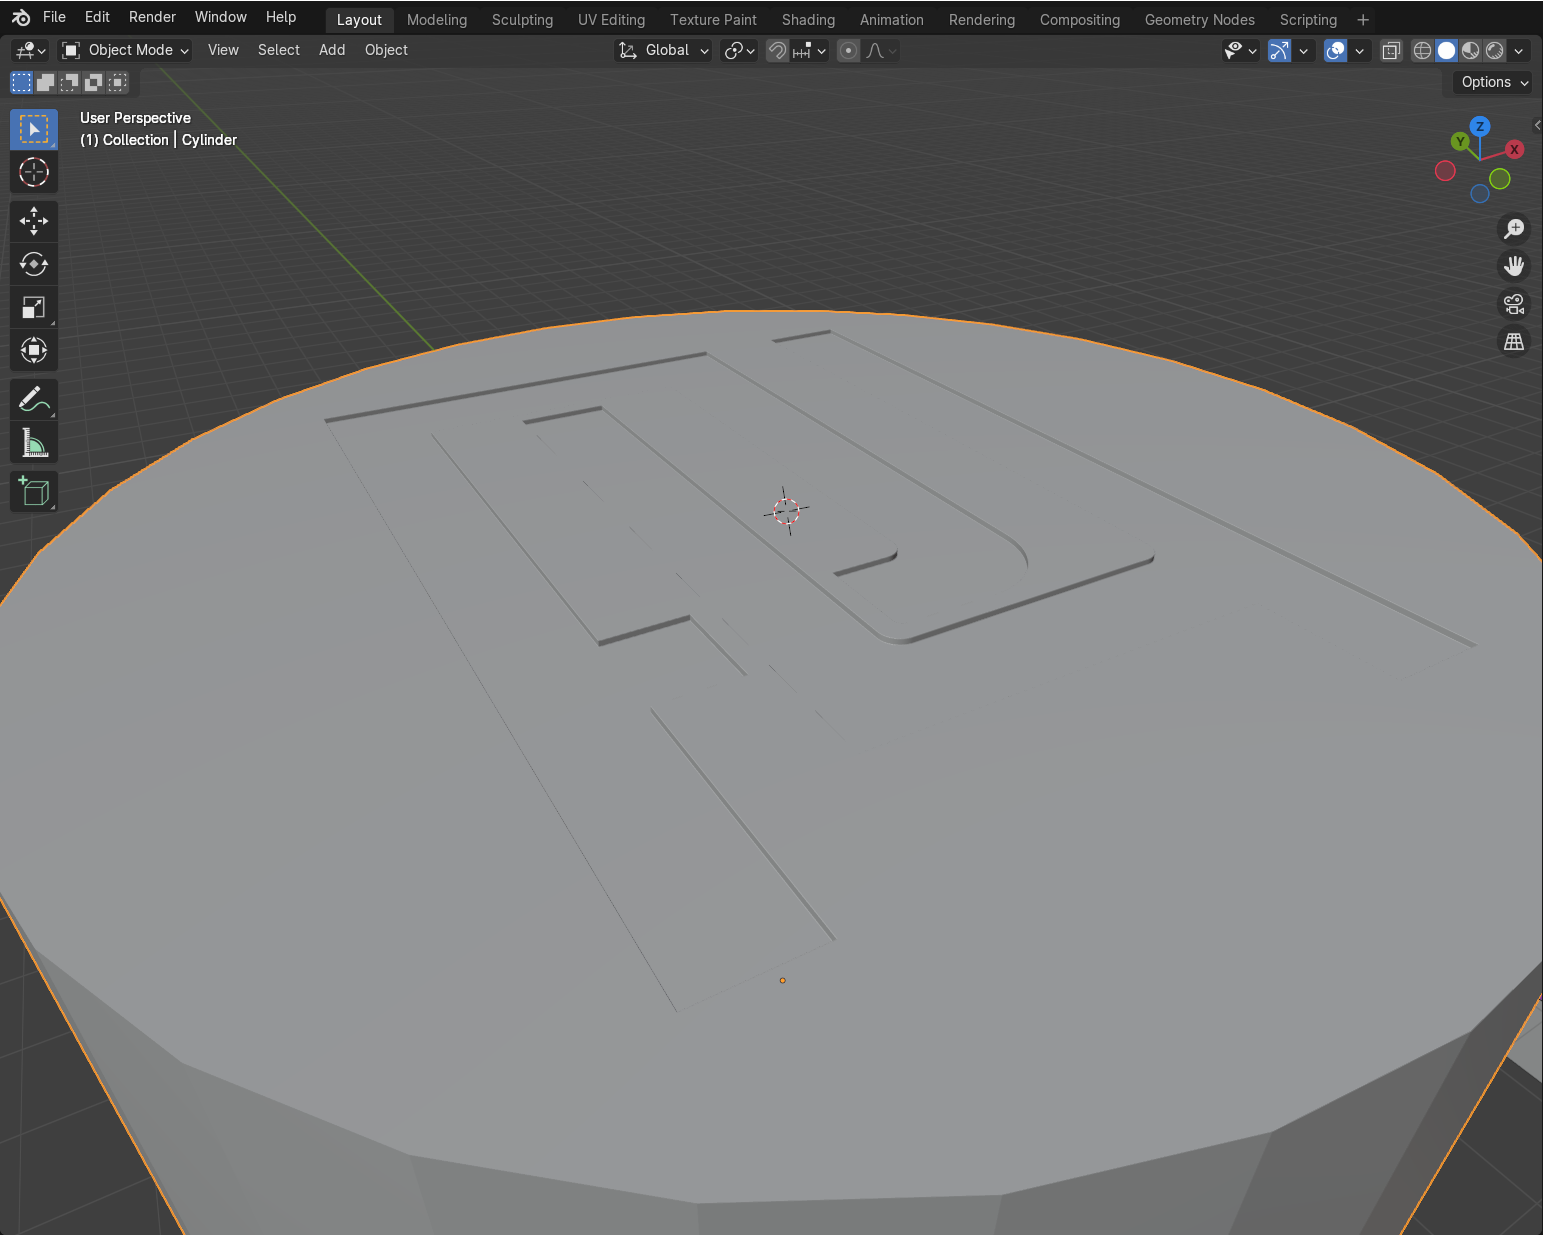Viewport: 1543px width, 1235px height.
Task: Click the Y axis on navigation gizmo
Action: tap(1460, 141)
